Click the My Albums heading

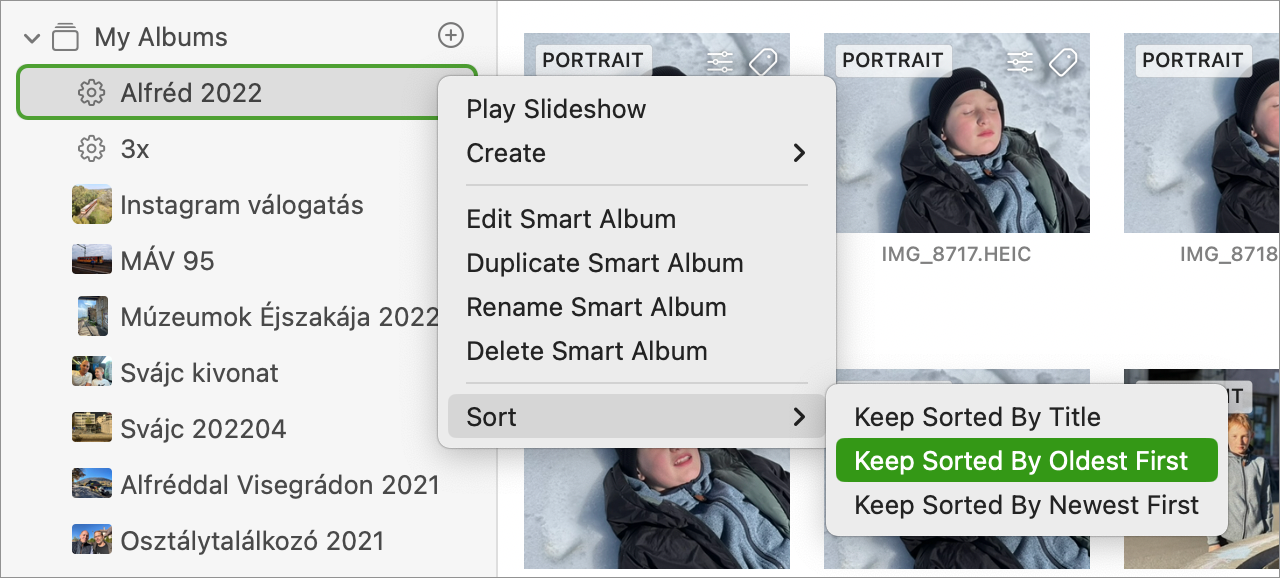point(161,37)
